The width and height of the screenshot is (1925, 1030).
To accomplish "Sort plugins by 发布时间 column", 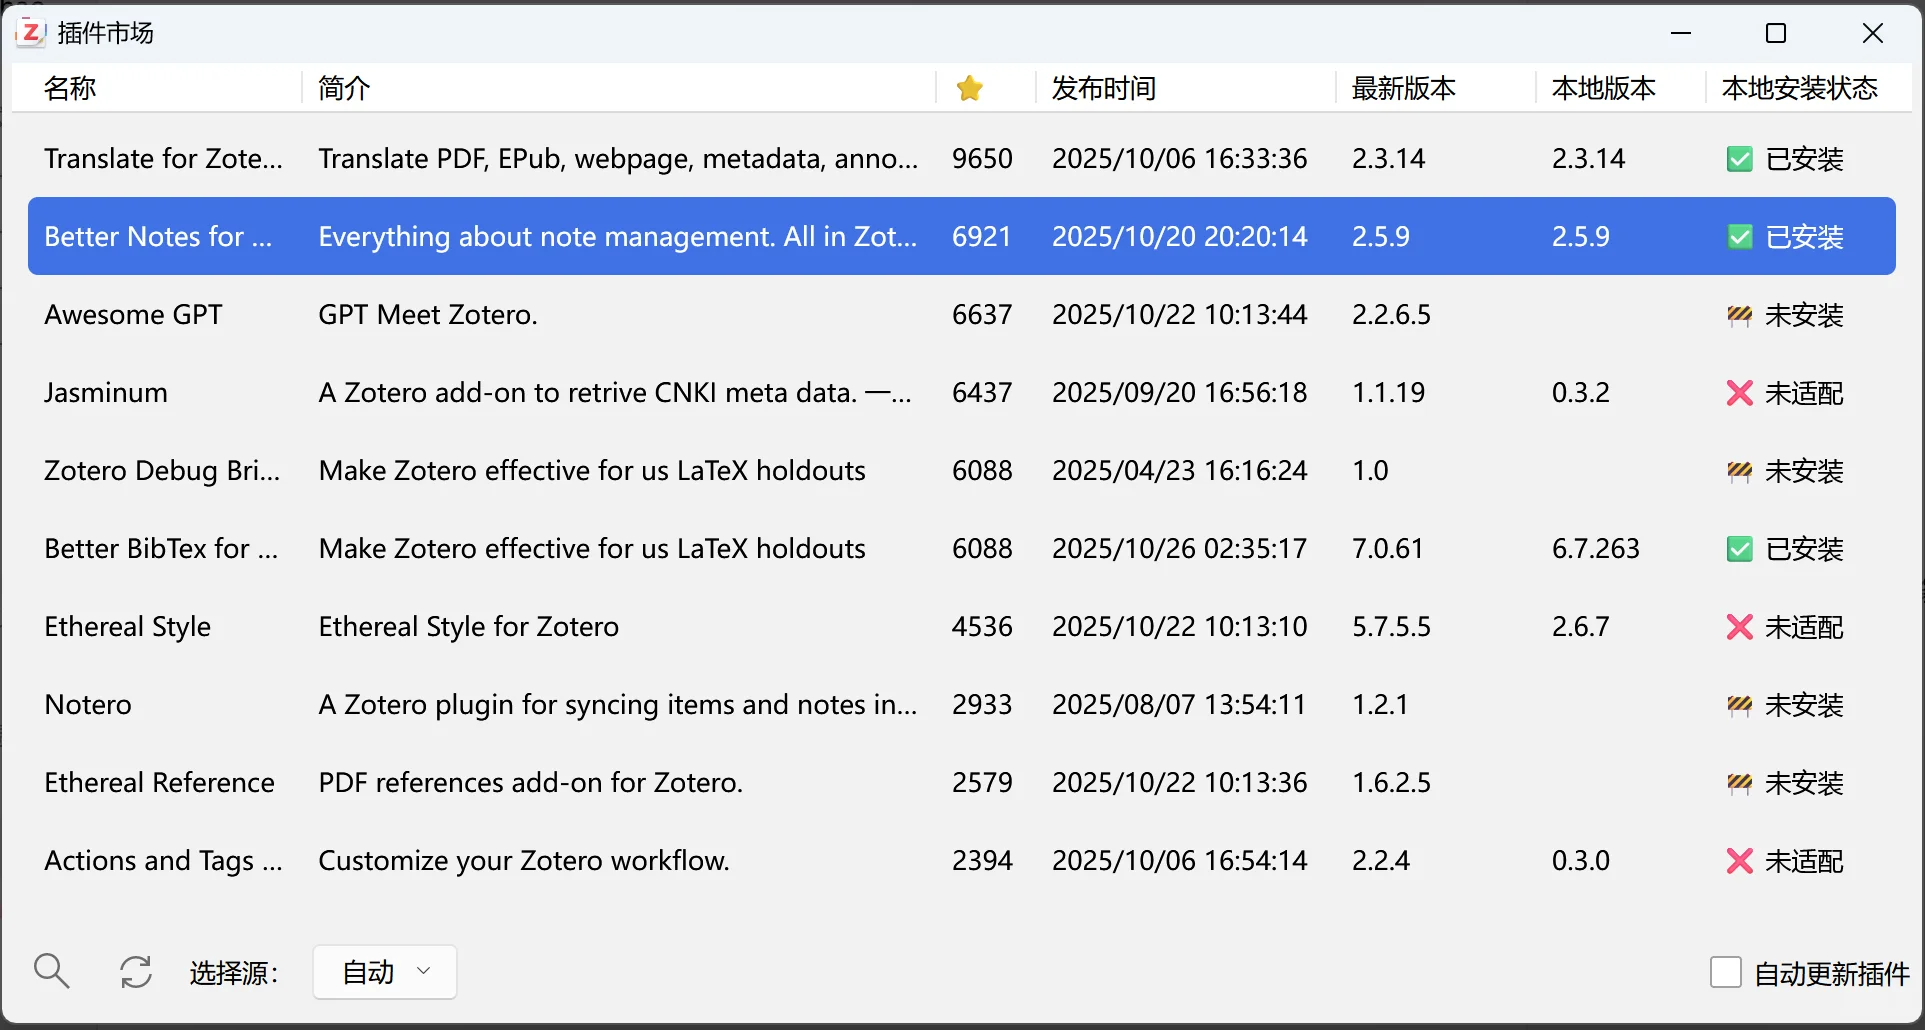I will (x=1102, y=88).
